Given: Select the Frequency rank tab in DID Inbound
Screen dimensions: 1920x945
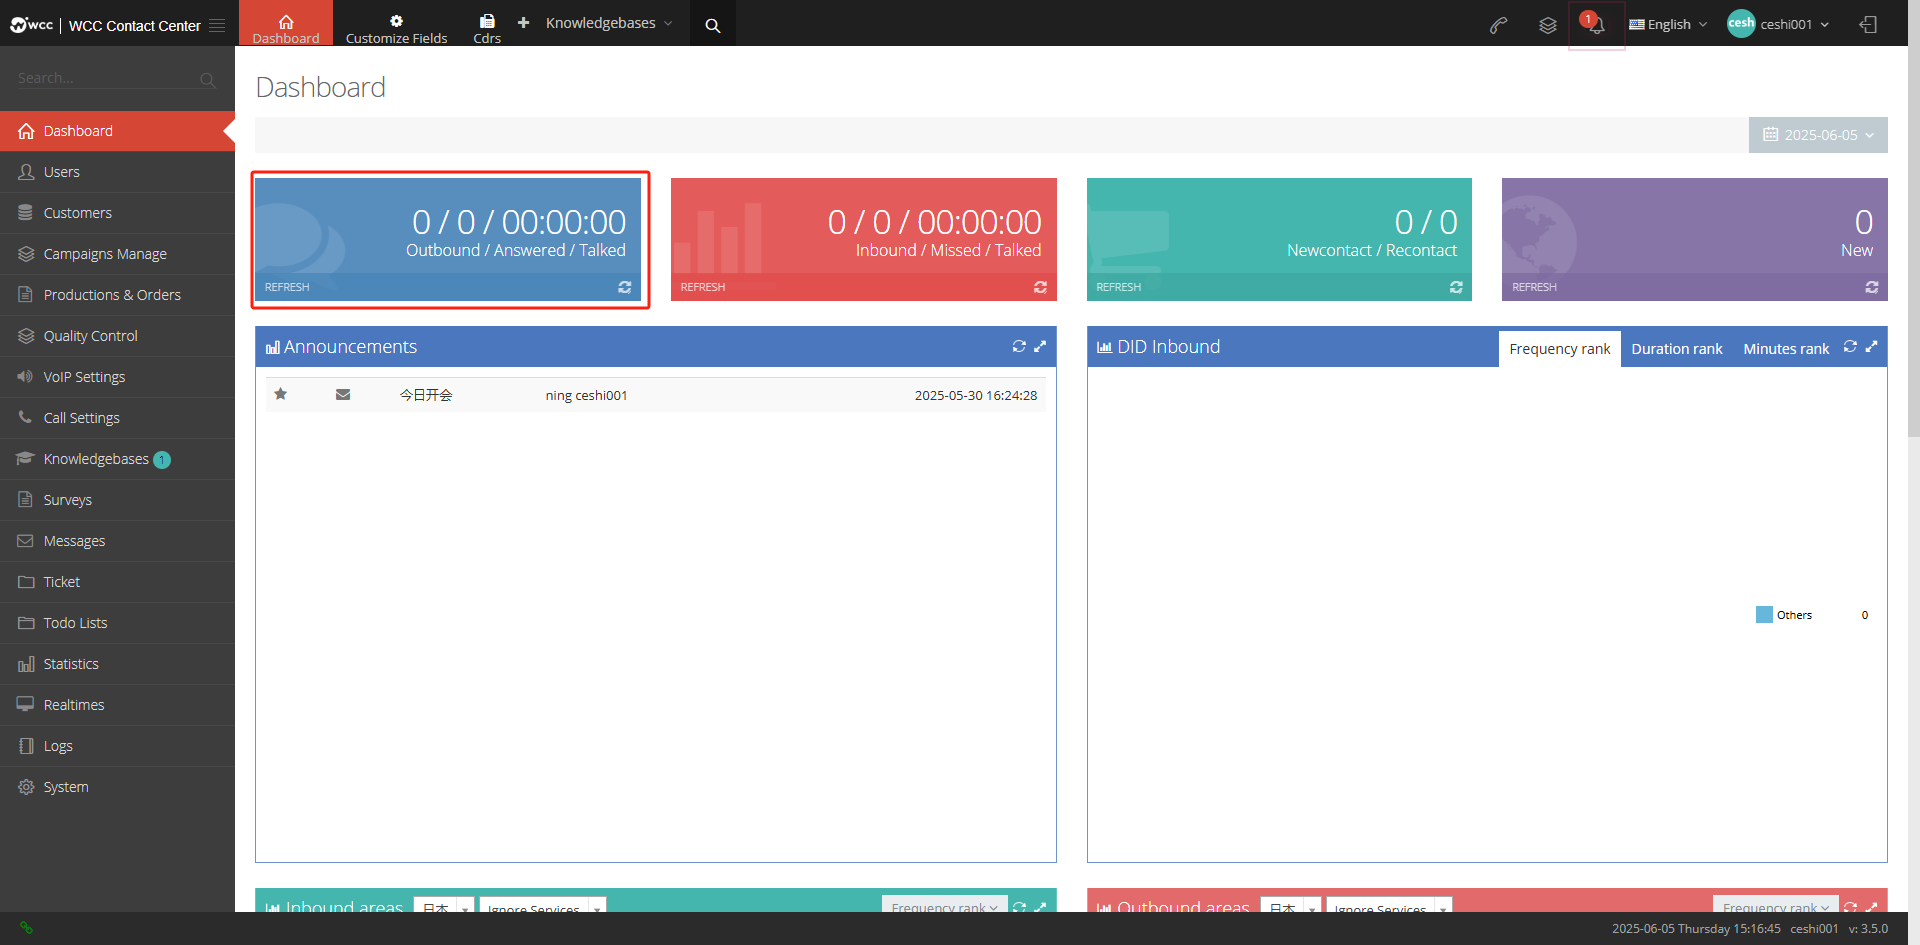Looking at the screenshot, I should pos(1559,349).
